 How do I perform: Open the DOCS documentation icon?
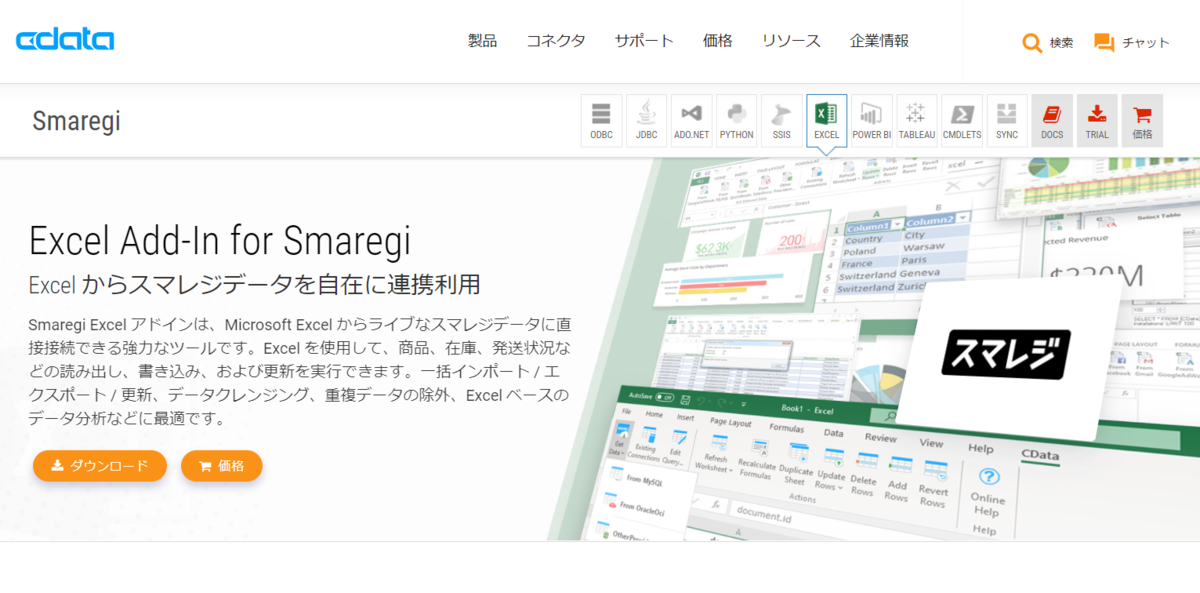pos(1052,121)
